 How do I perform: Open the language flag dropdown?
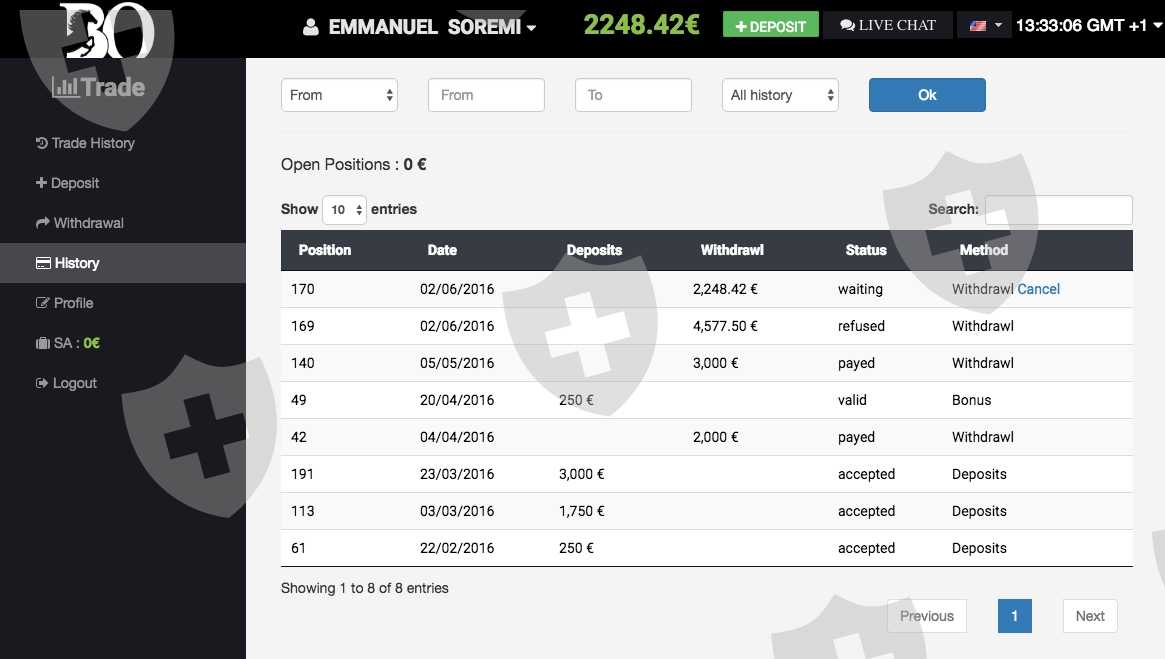click(985, 25)
